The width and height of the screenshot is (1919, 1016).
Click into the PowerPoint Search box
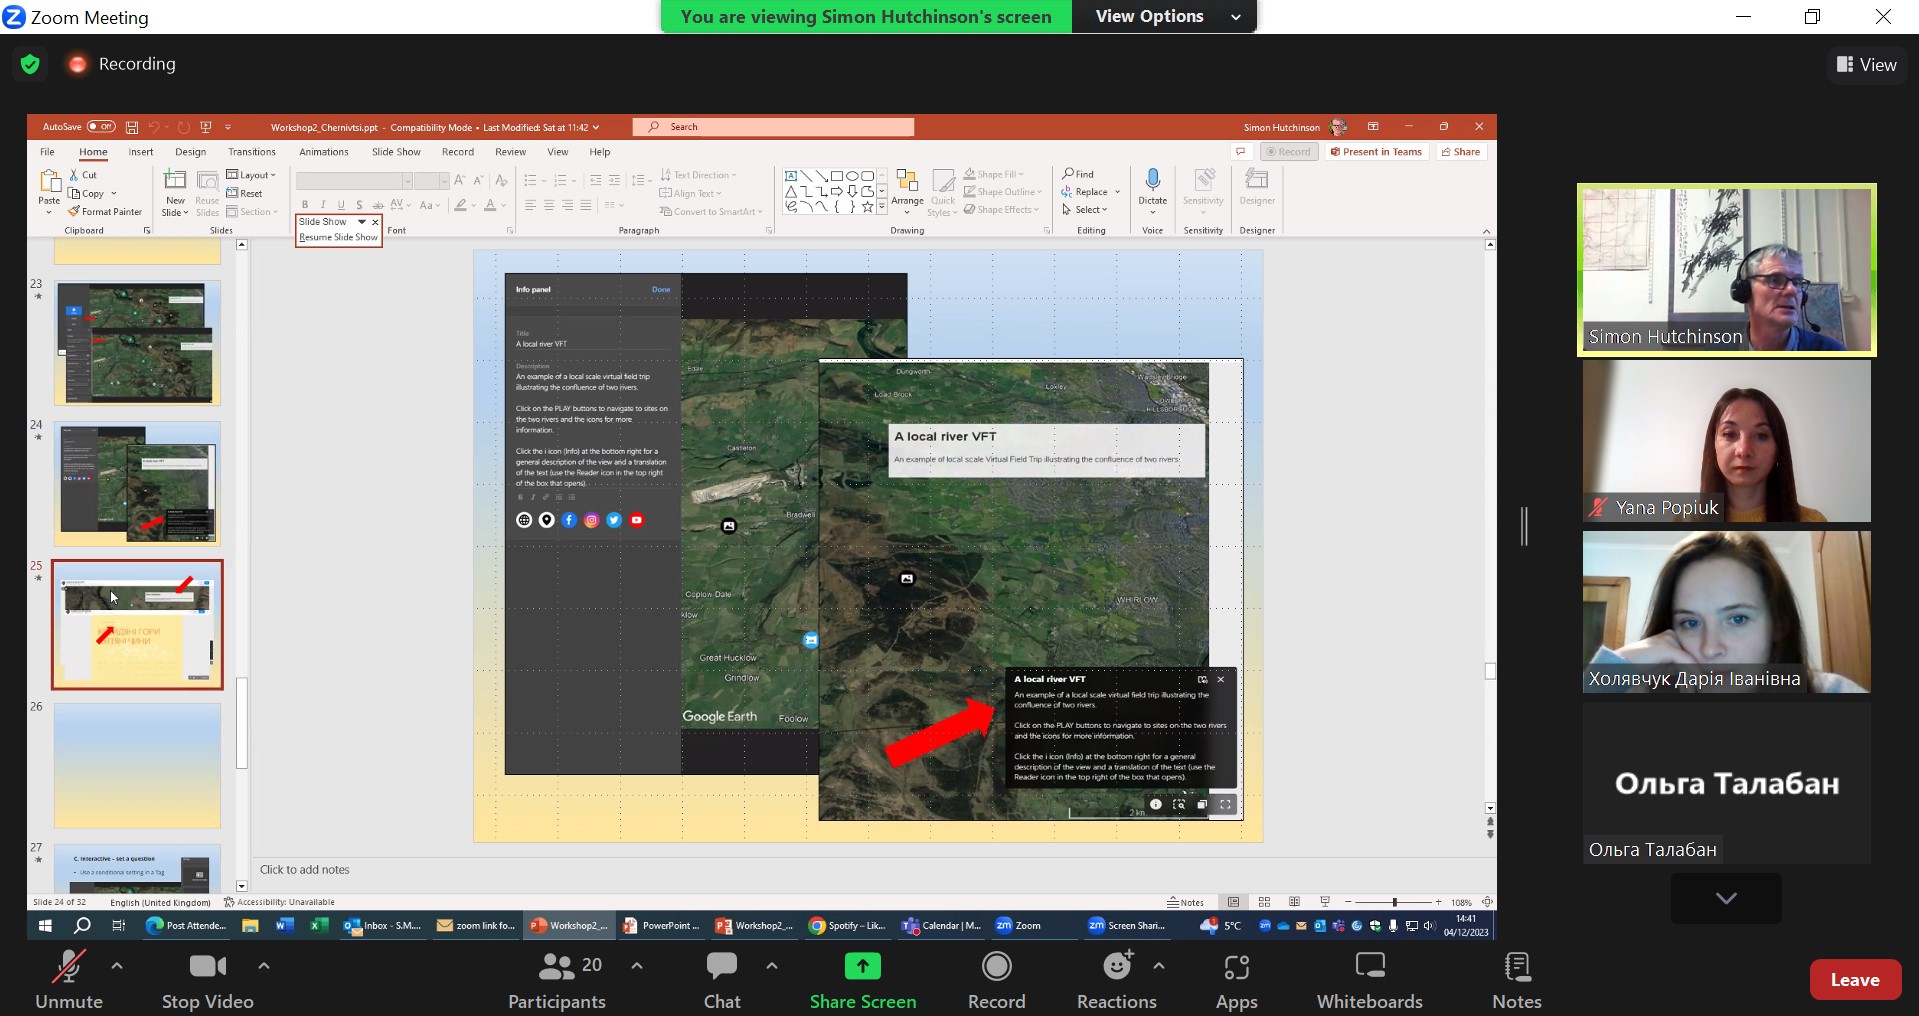click(773, 127)
